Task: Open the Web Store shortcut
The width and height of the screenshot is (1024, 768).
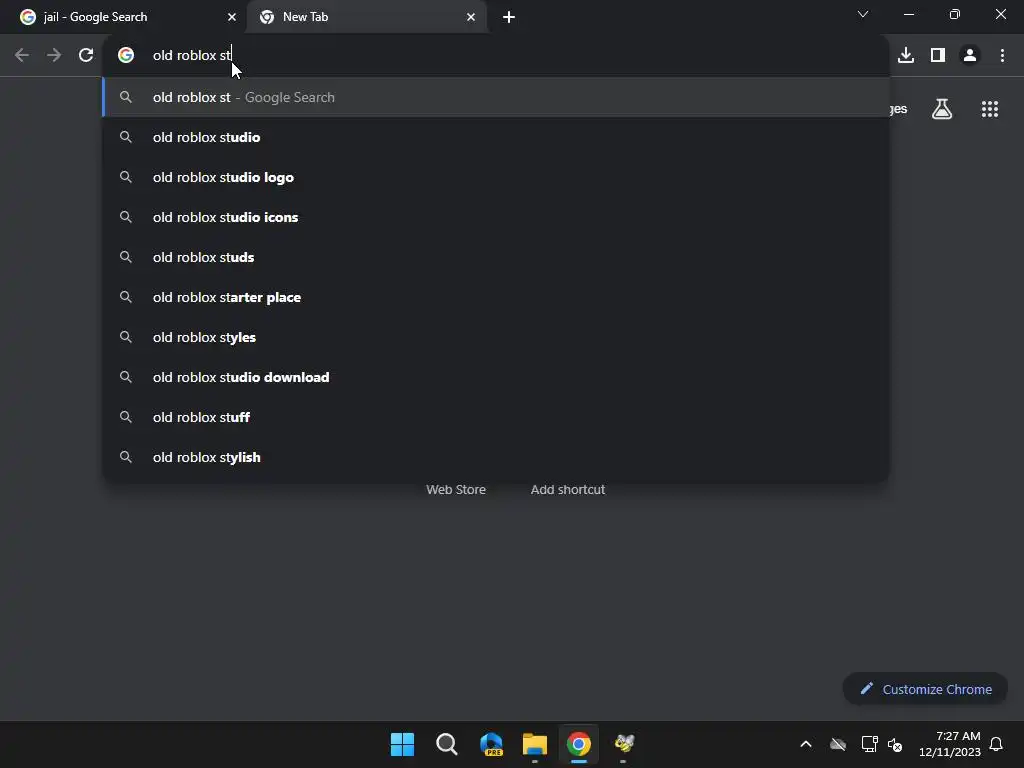Action: [456, 490]
